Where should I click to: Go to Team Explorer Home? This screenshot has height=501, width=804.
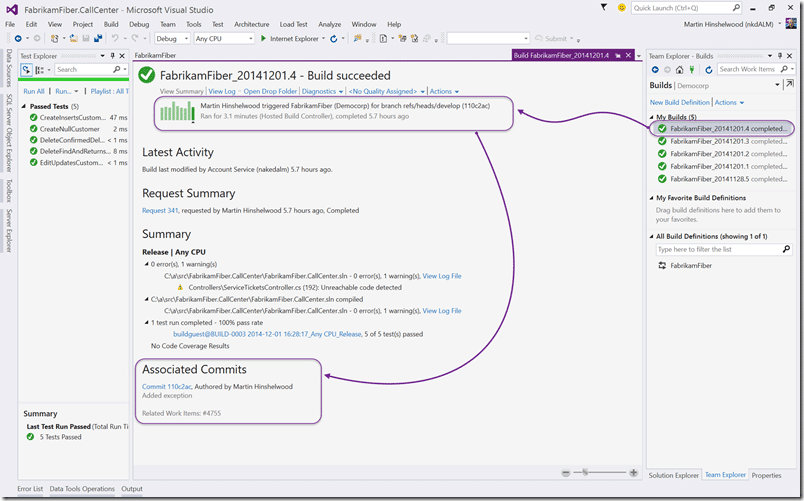point(679,70)
